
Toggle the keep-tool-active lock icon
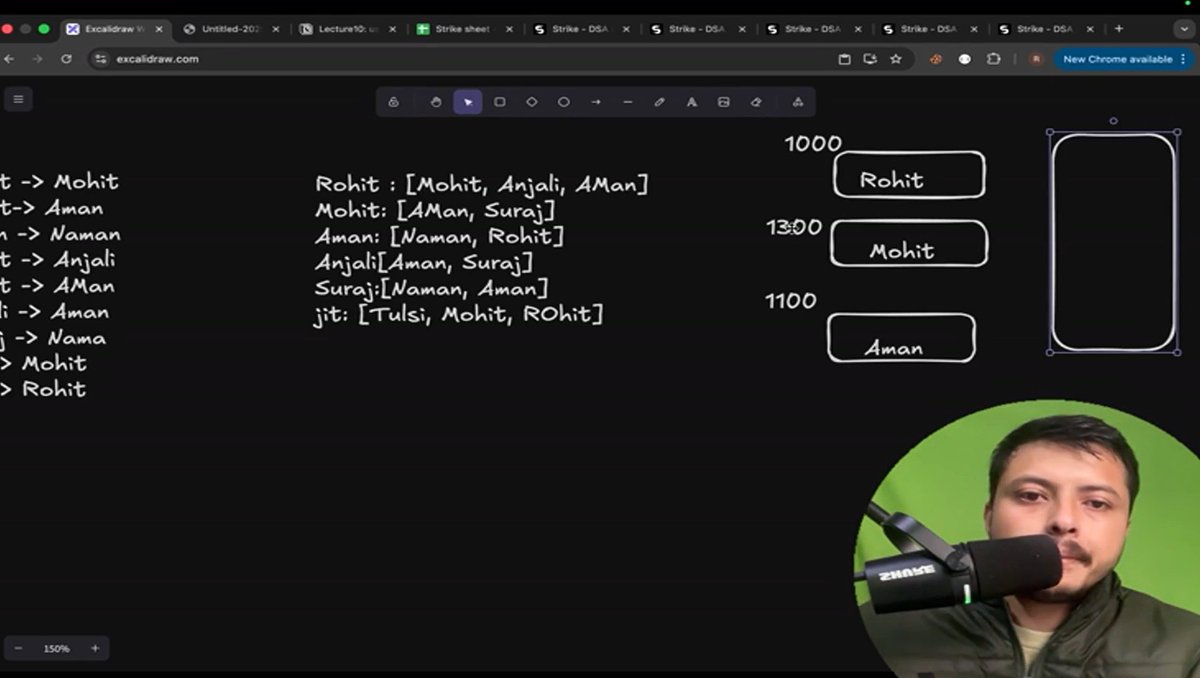tap(394, 102)
